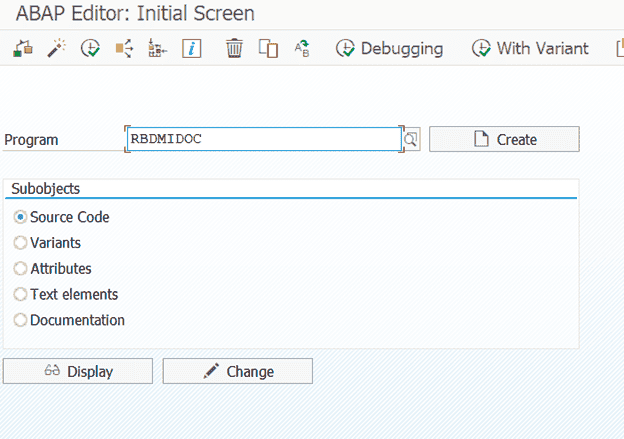Click the Display Object List hierarchy icon
The height and width of the screenshot is (439, 624).
click(157, 48)
